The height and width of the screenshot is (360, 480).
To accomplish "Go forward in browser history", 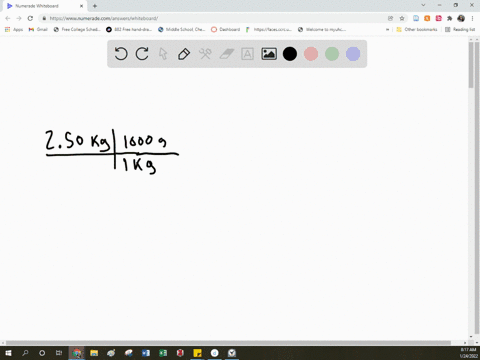I will coord(19,18).
